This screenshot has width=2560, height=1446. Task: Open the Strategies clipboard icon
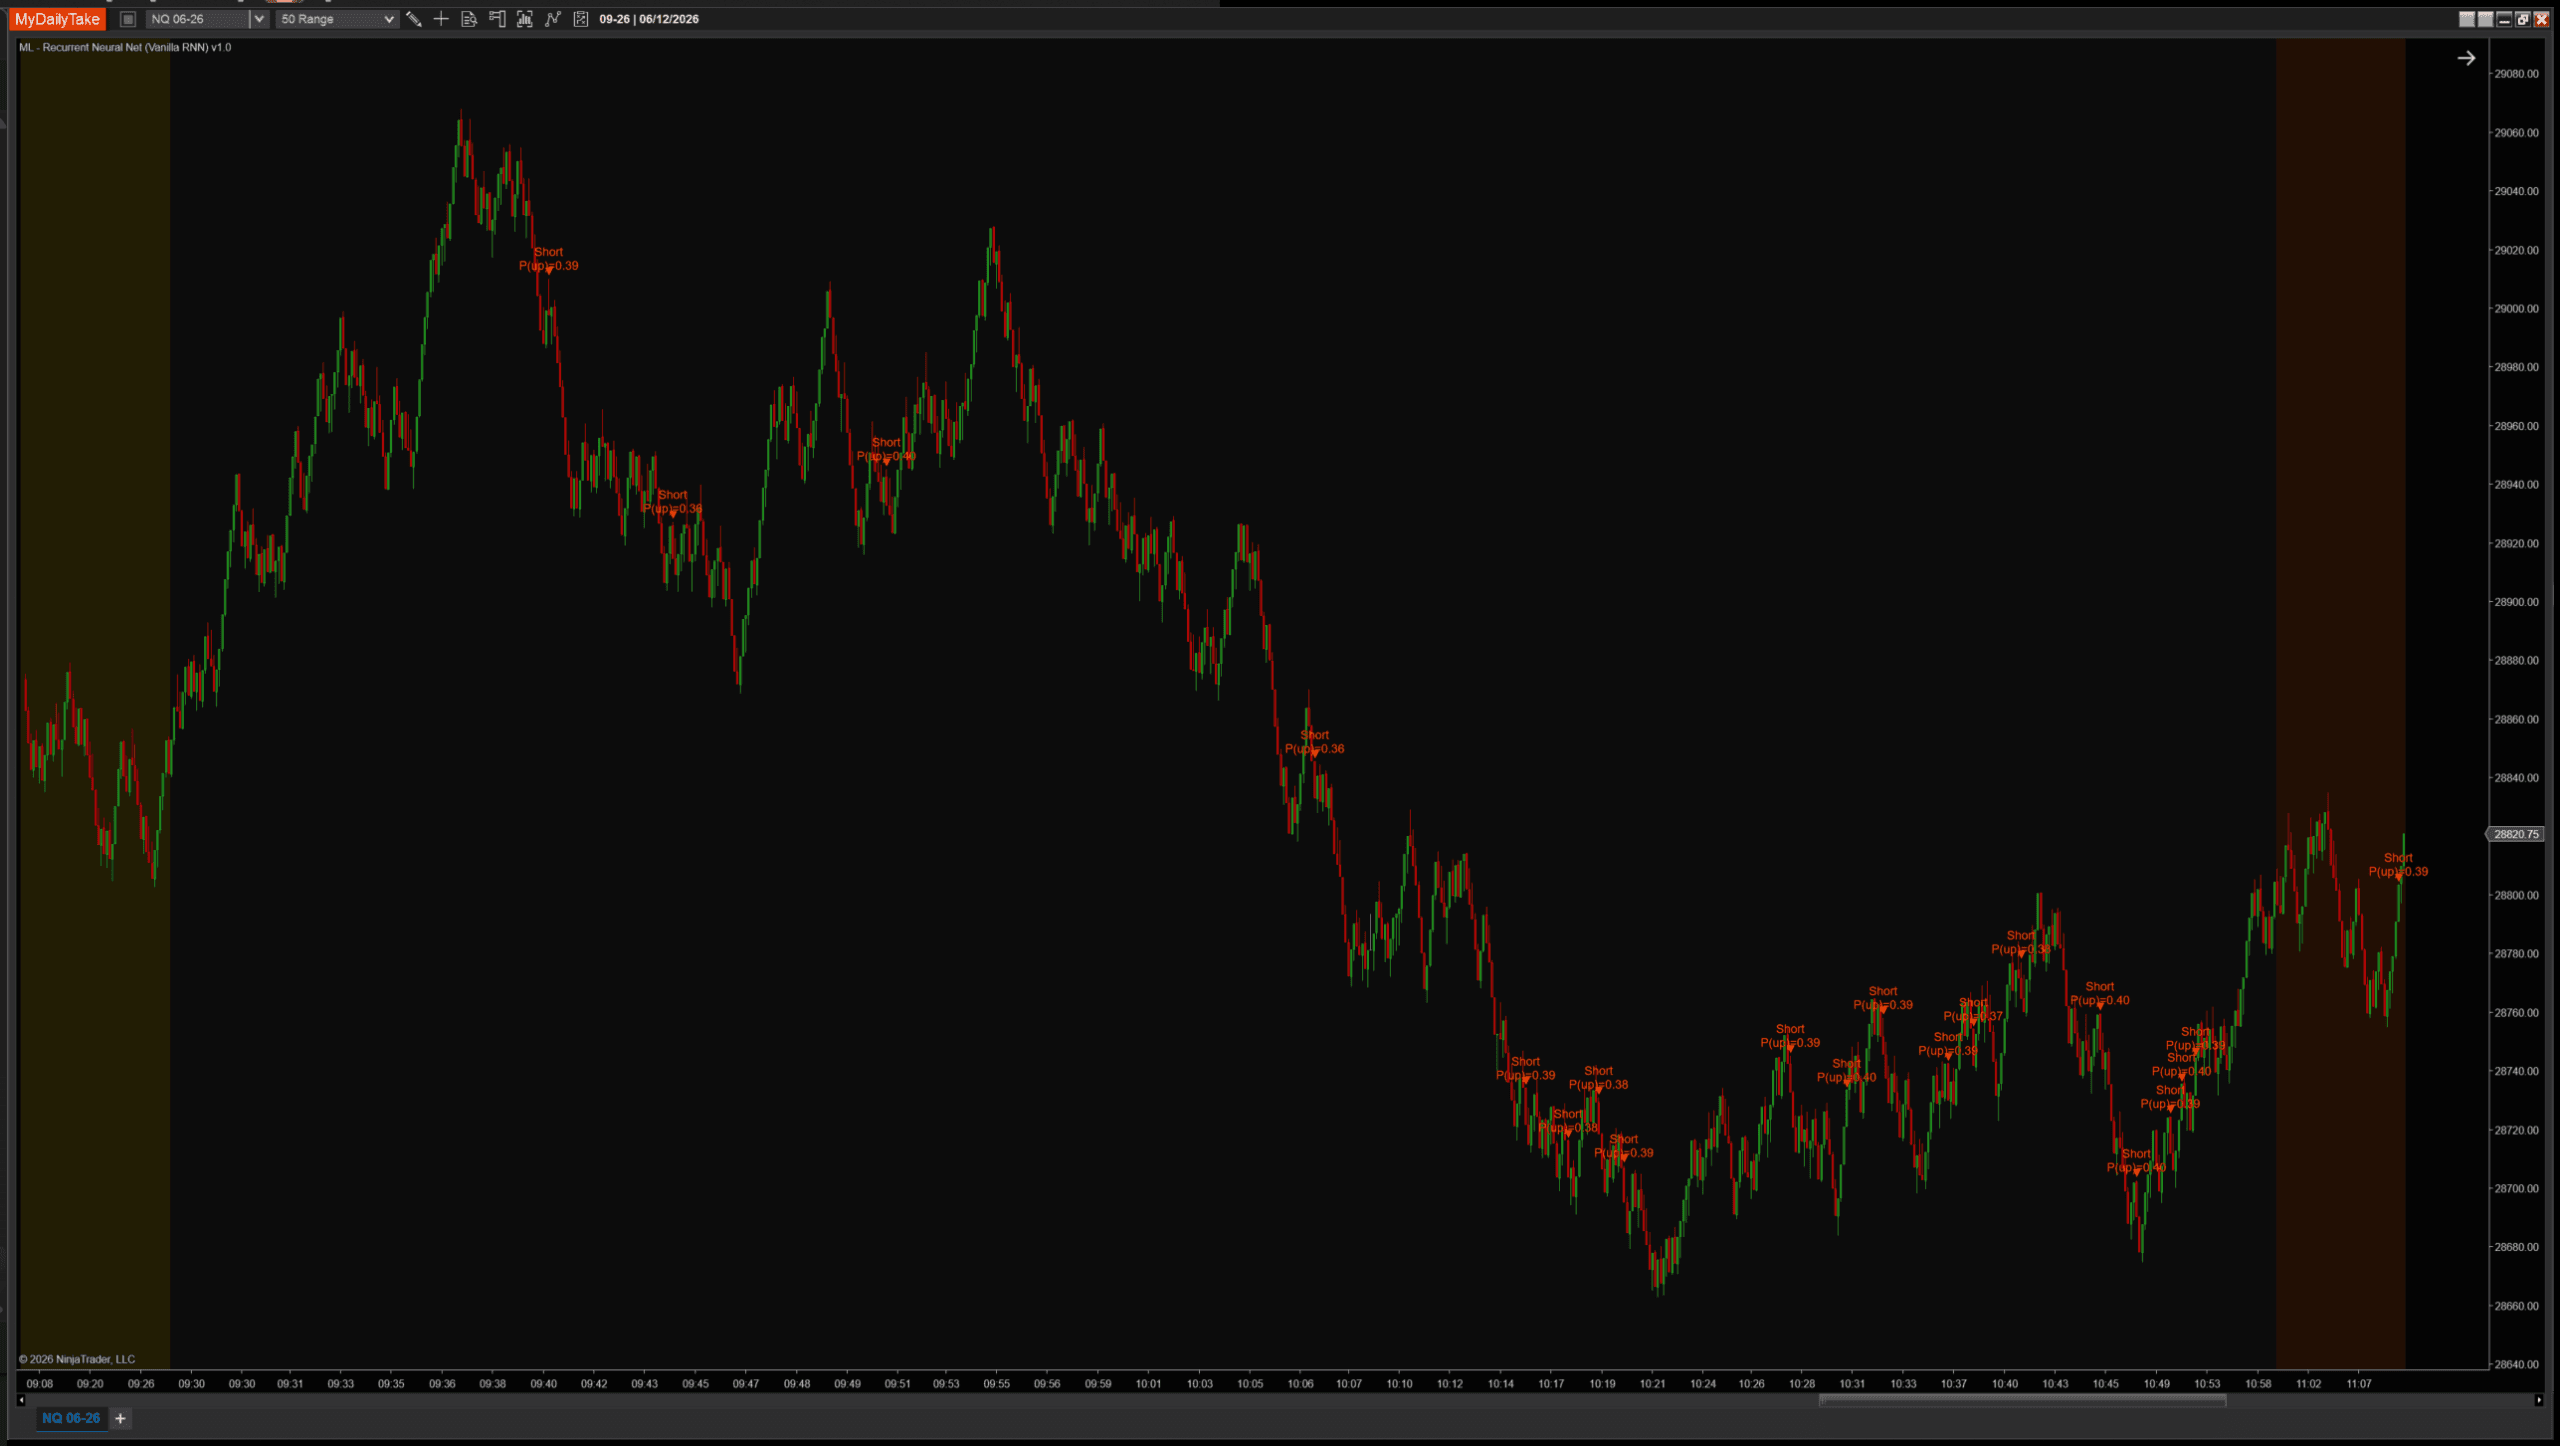click(x=581, y=19)
